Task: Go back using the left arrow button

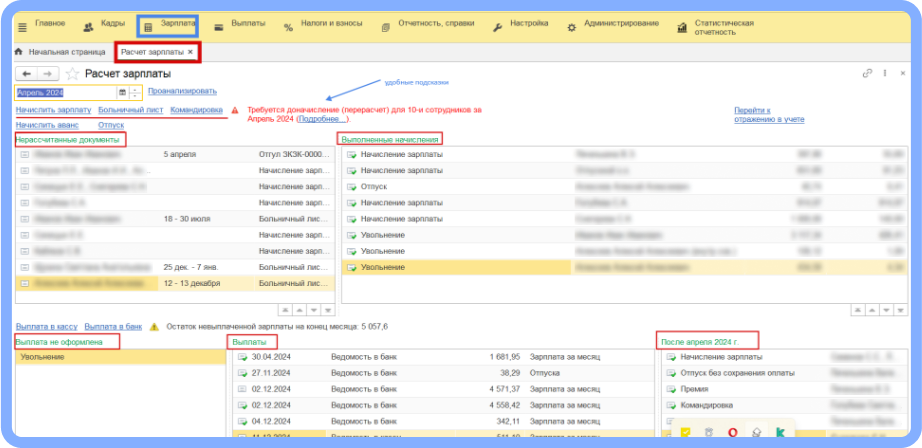Action: (27, 74)
